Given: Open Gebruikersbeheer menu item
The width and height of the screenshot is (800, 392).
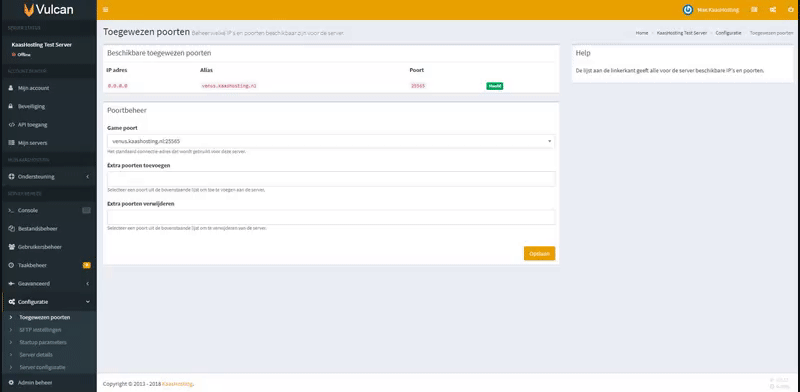Looking at the screenshot, I should [48, 247].
